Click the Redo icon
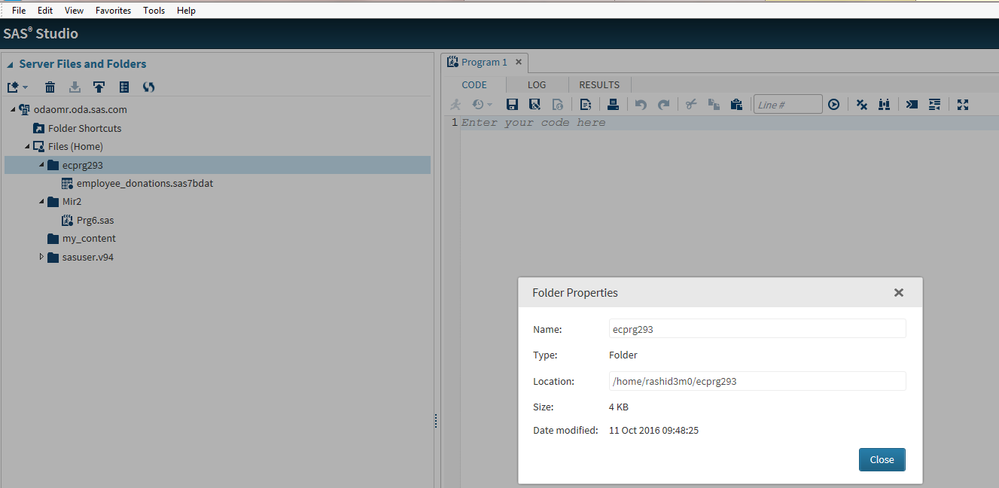 coord(664,104)
